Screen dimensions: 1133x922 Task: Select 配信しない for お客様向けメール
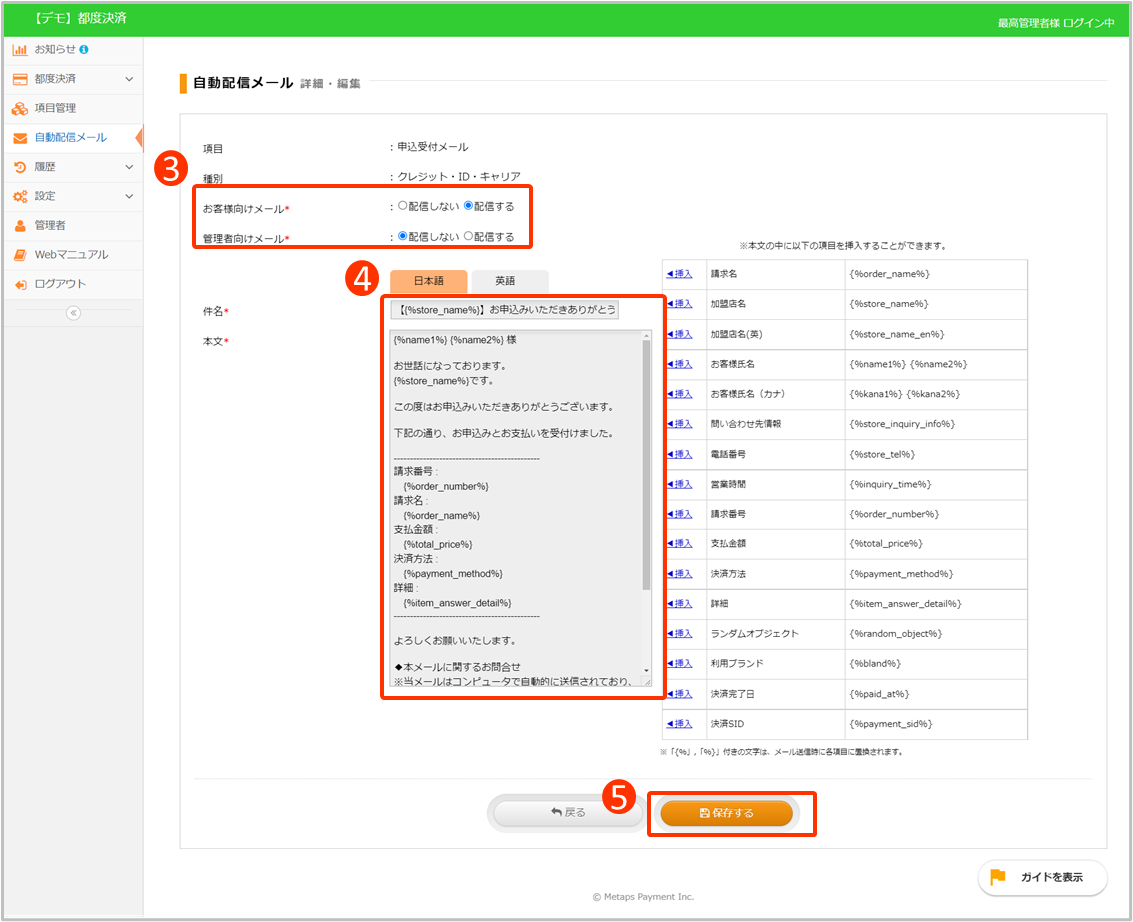403,206
